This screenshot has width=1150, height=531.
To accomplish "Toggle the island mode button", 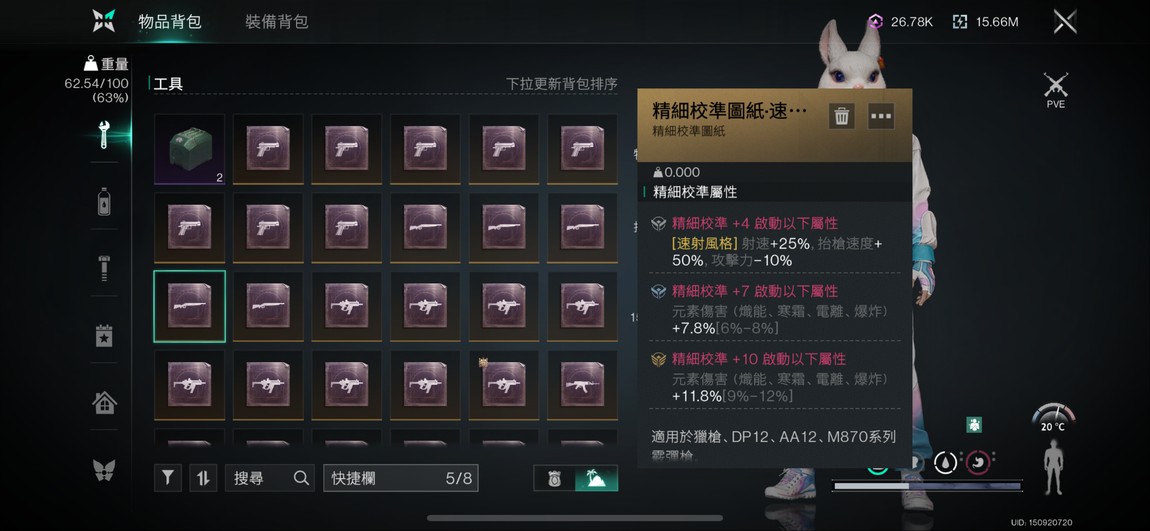I will click(x=597, y=478).
